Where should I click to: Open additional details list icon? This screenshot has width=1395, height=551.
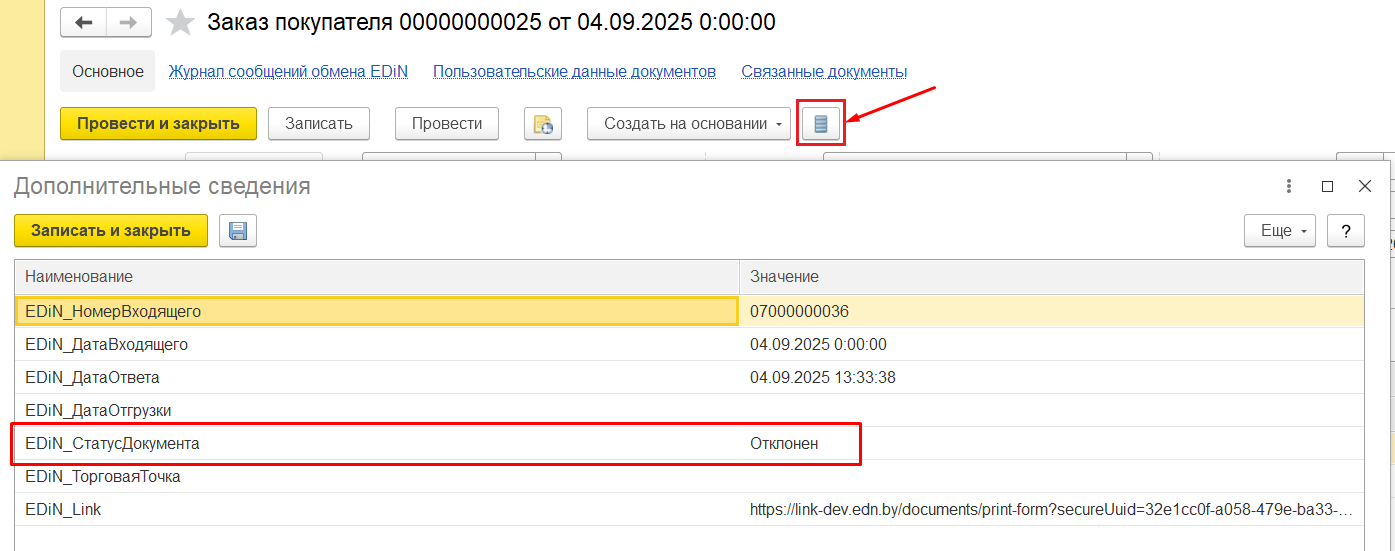tap(821, 124)
